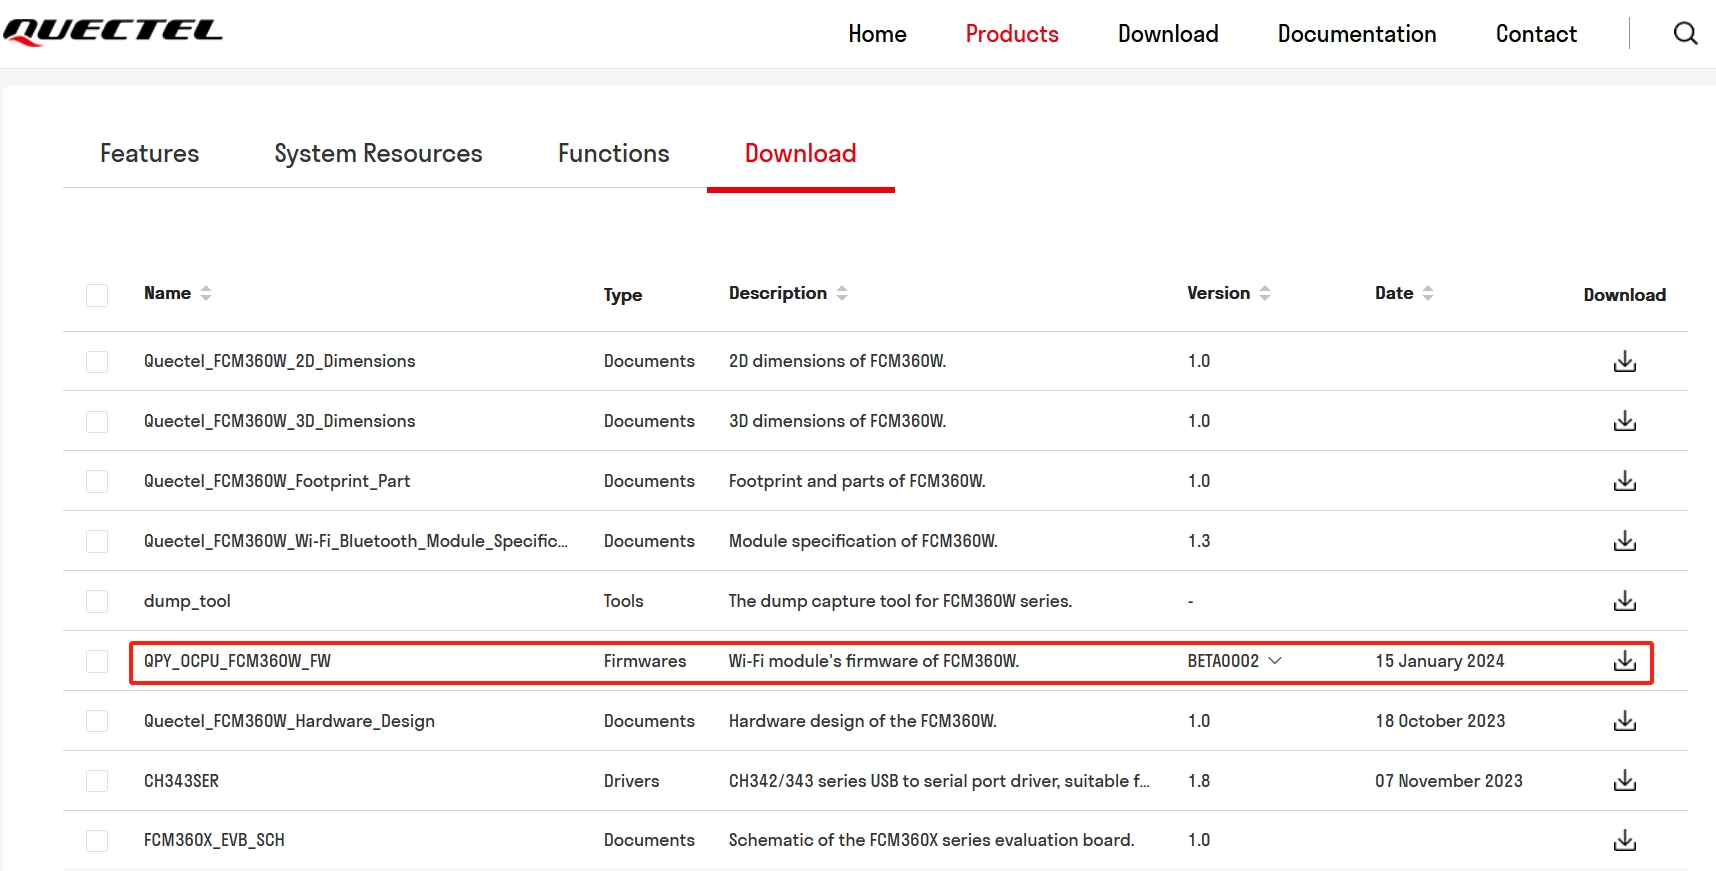The height and width of the screenshot is (871, 1716).
Task: Click version '1.3' cell
Action: [x=1199, y=541]
